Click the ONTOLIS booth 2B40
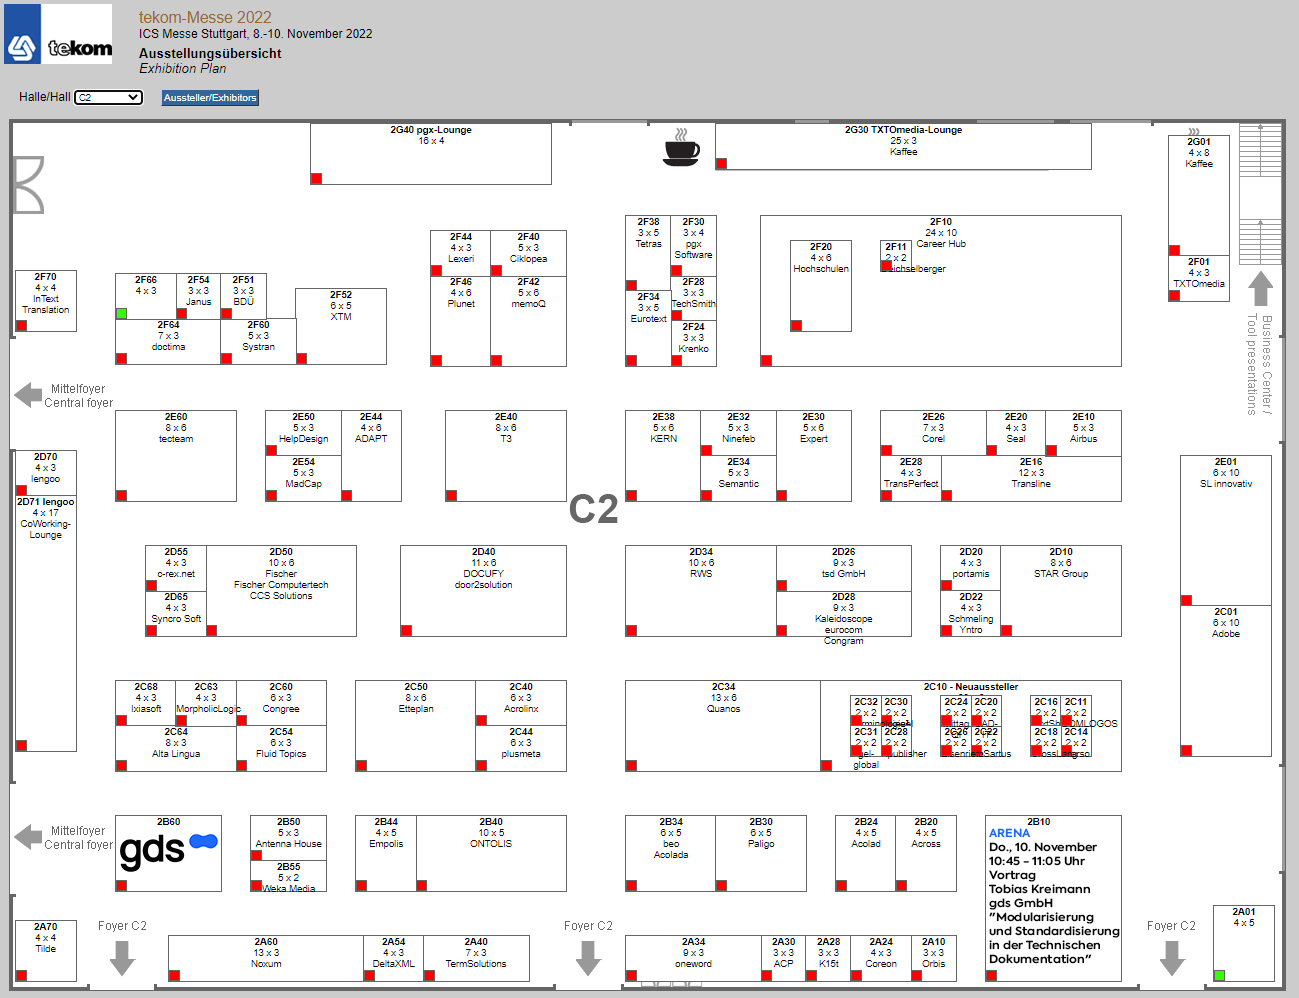This screenshot has height=998, width=1299. (491, 853)
